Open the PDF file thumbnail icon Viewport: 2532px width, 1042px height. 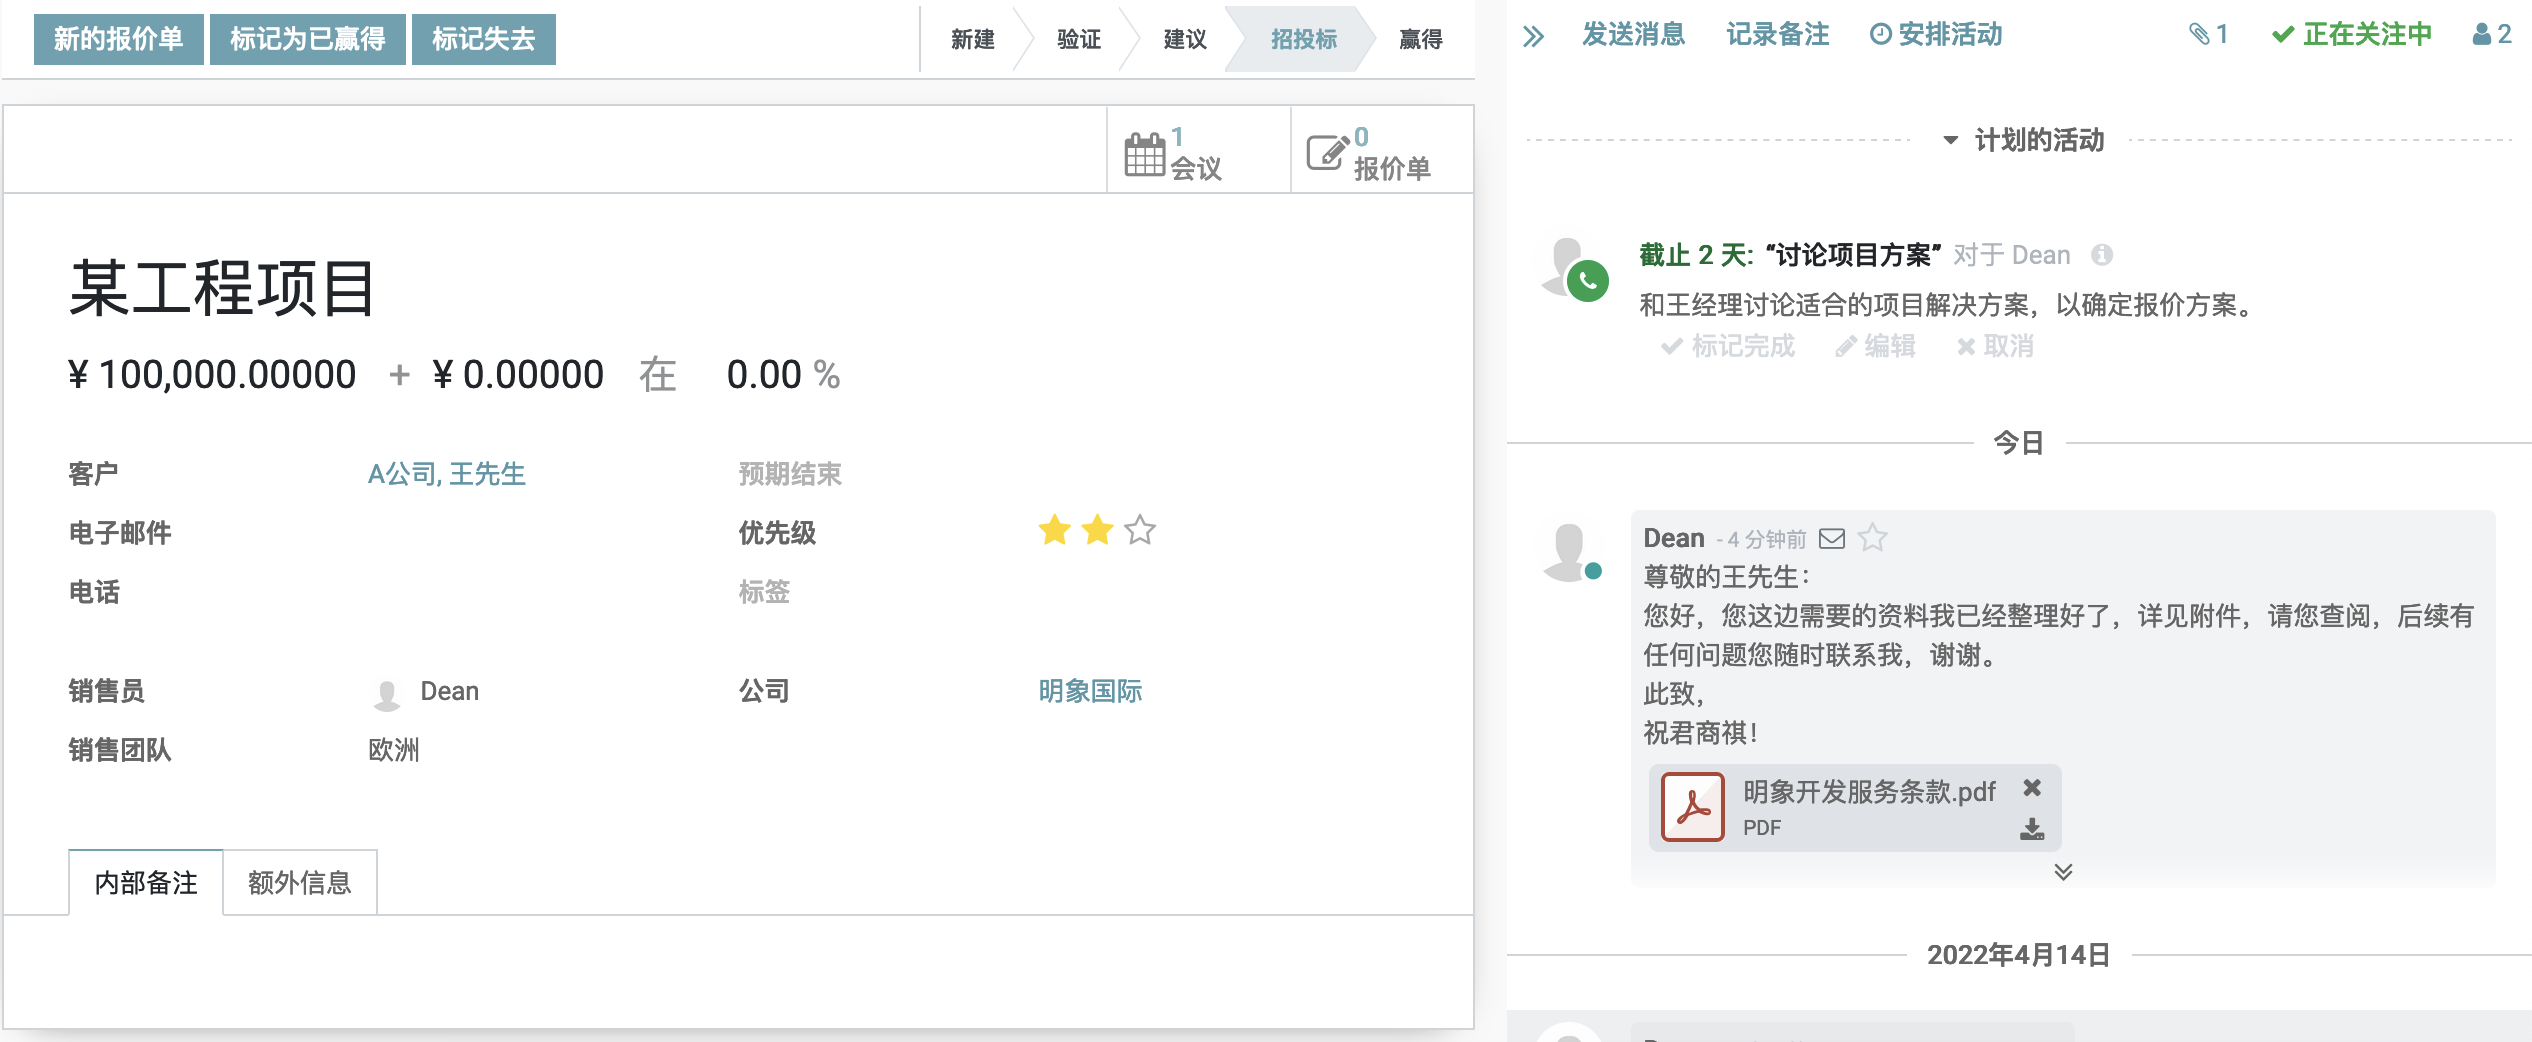(1692, 807)
